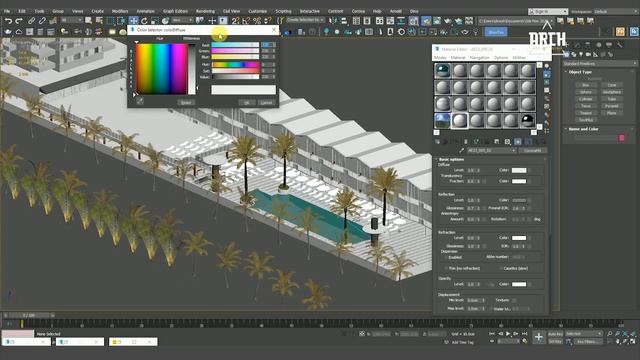Select the Lights category icon
The width and height of the screenshot is (640, 360).
pos(581,54)
